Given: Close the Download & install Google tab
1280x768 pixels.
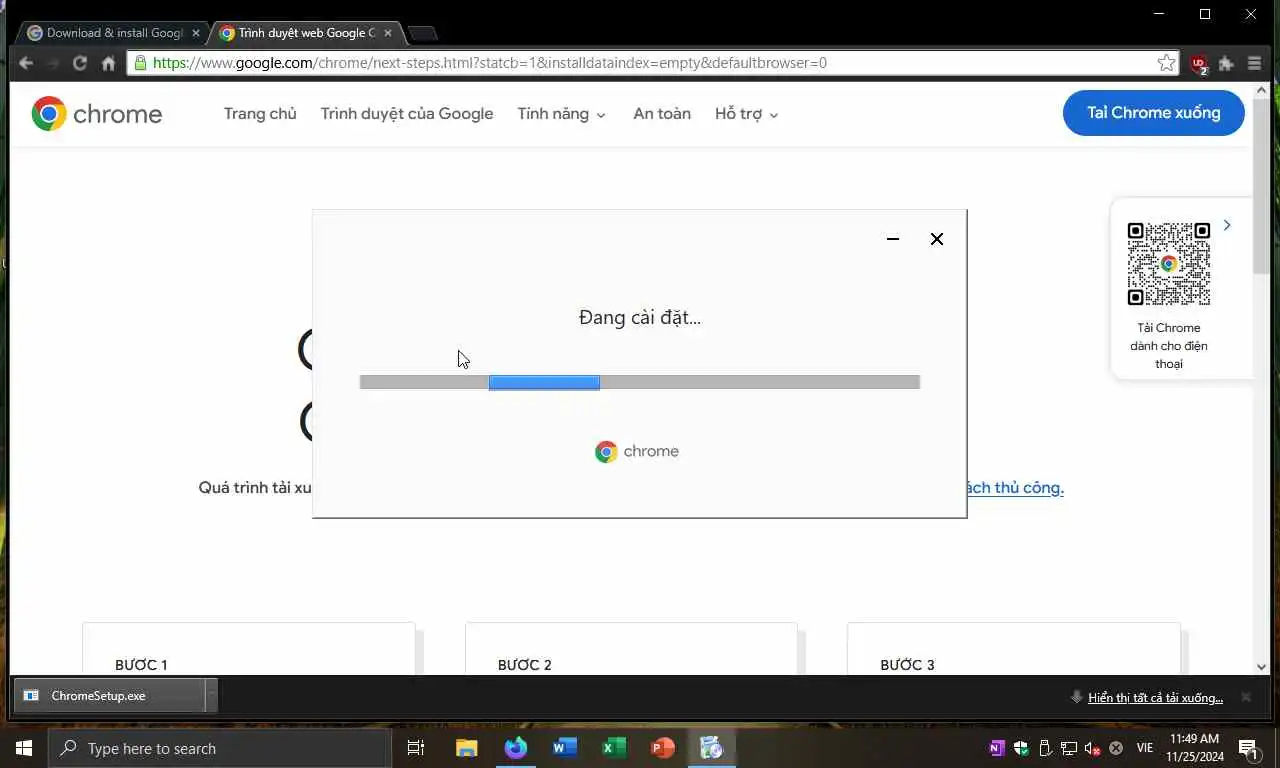Looking at the screenshot, I should pyautogui.click(x=196, y=33).
